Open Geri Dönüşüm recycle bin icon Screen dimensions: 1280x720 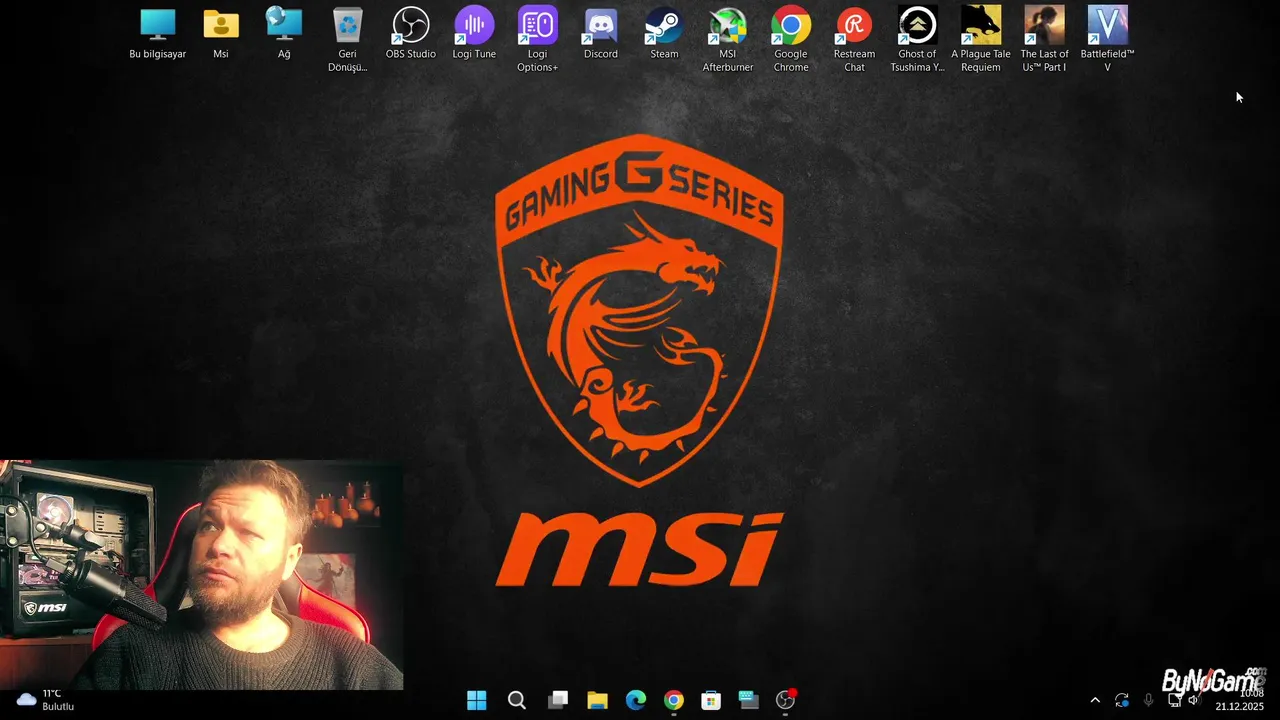click(347, 40)
